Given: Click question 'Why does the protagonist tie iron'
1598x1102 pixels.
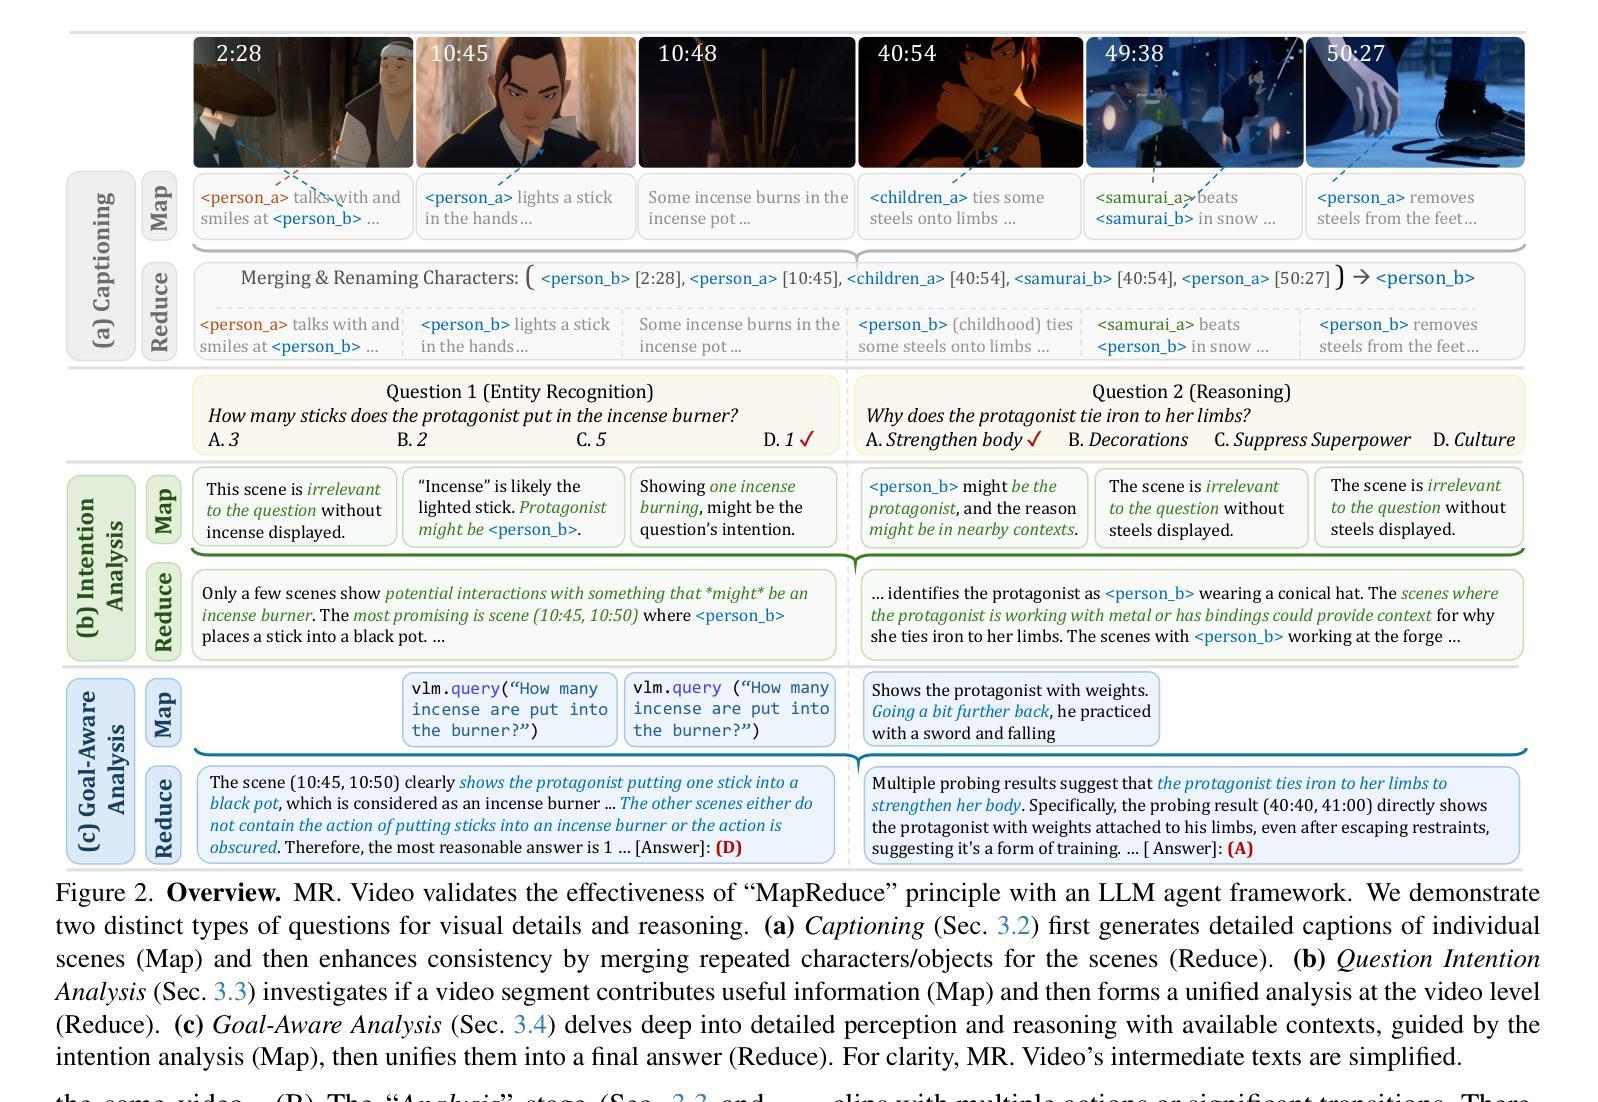Looking at the screenshot, I should click(1058, 415).
